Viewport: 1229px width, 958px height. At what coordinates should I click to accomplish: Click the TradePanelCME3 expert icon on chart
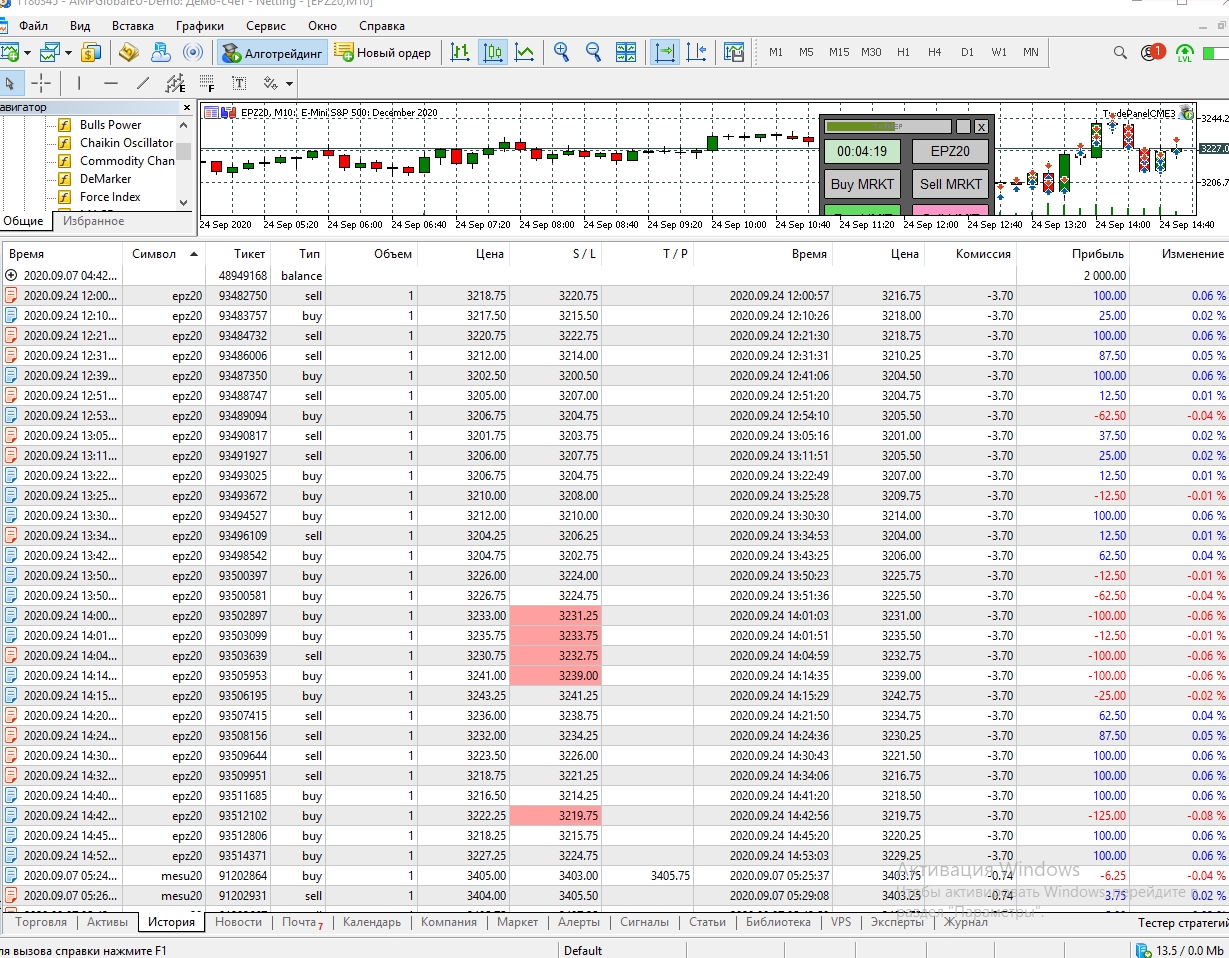coord(1186,113)
